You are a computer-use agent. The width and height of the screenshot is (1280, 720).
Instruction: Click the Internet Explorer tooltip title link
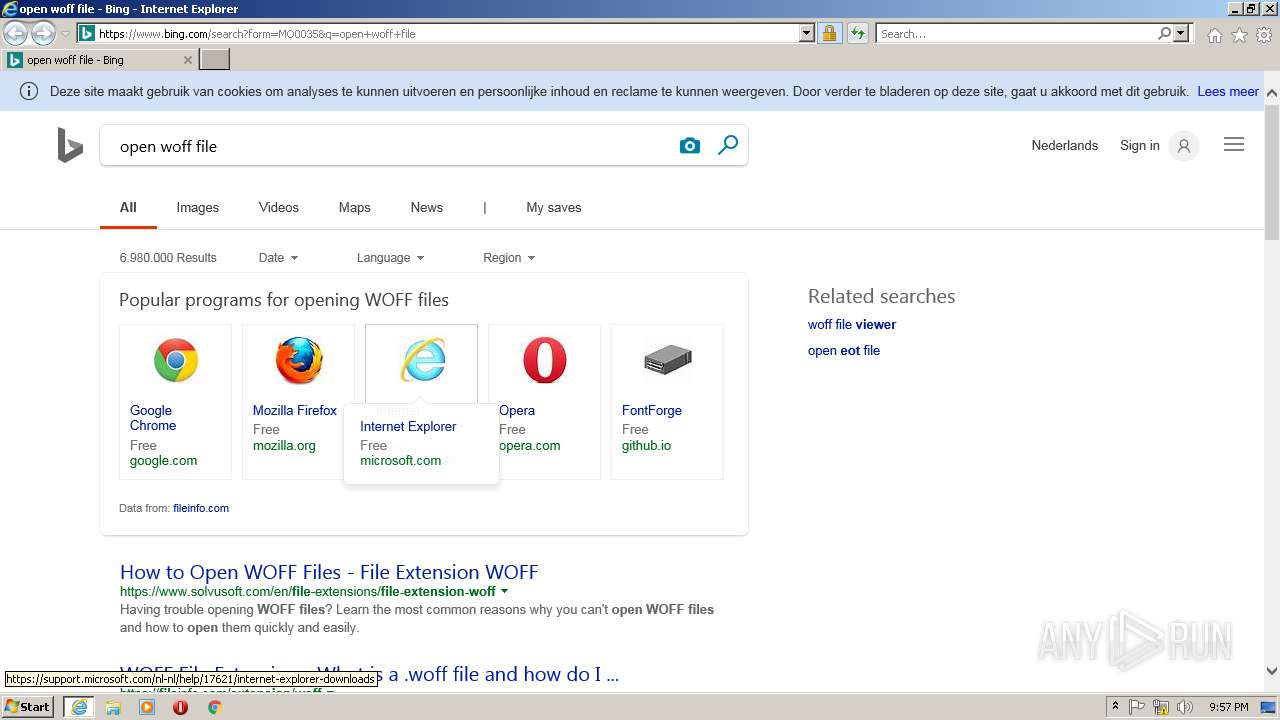[408, 427]
